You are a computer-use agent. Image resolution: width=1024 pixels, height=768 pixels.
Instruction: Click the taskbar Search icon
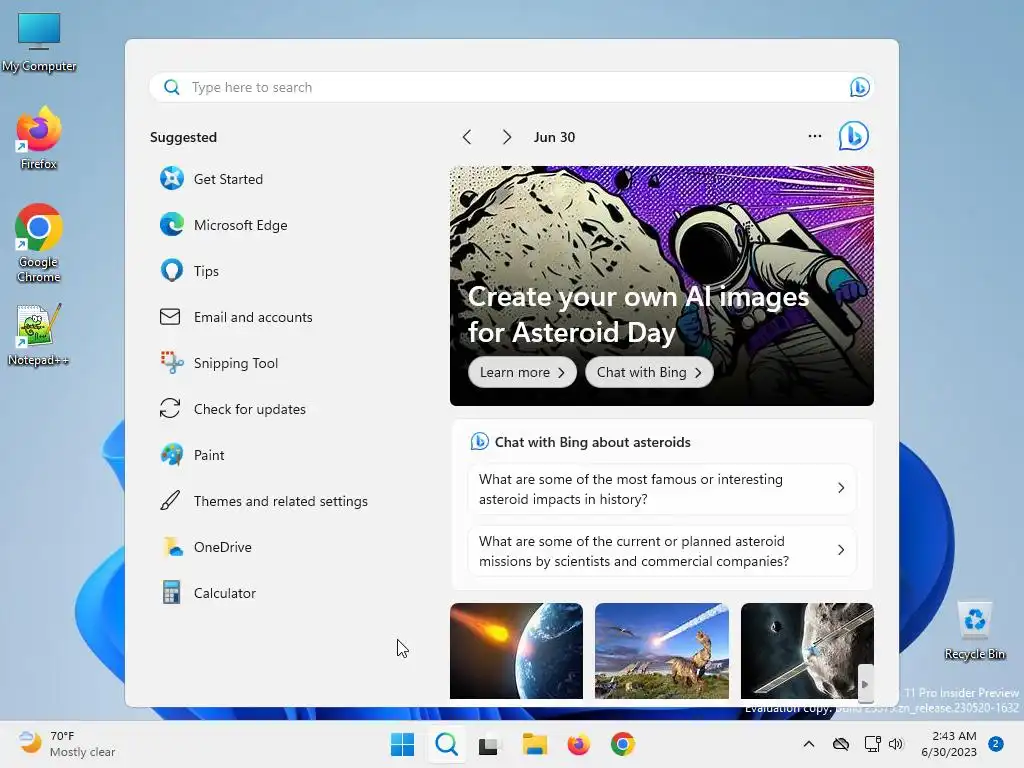tap(447, 744)
